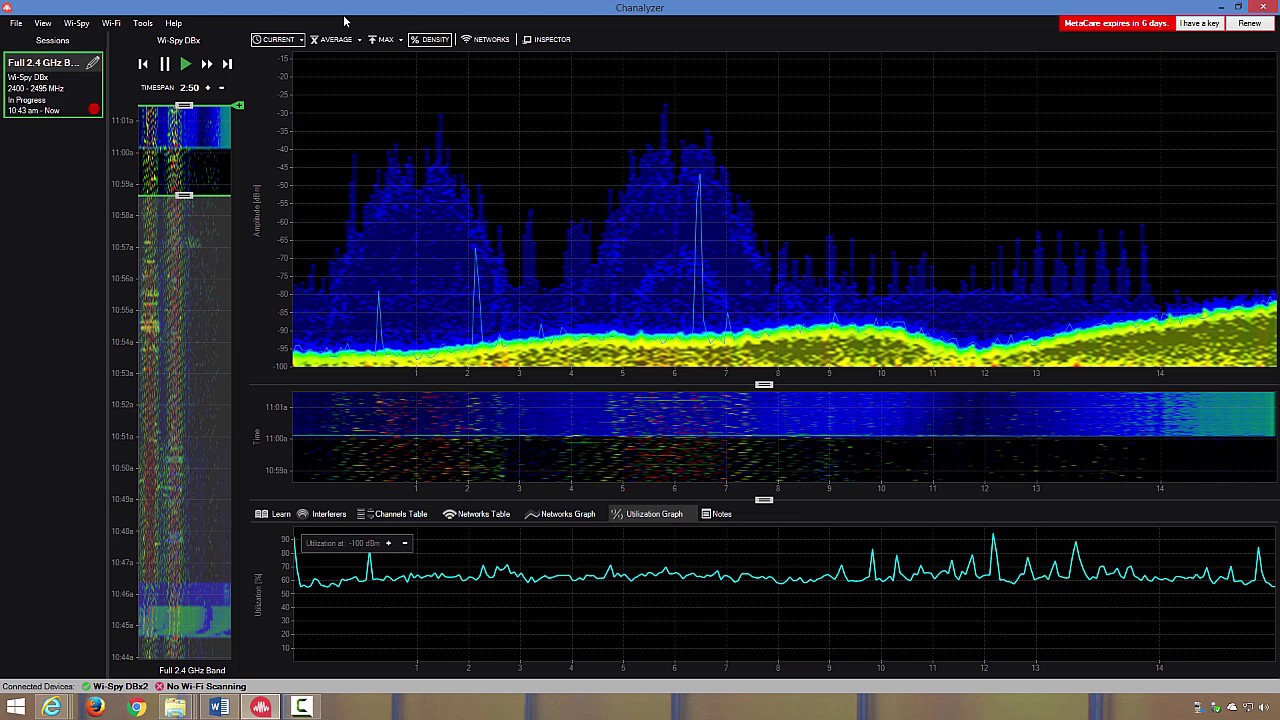Toggle the Inspector tool
Image resolution: width=1280 pixels, height=720 pixels.
(547, 40)
